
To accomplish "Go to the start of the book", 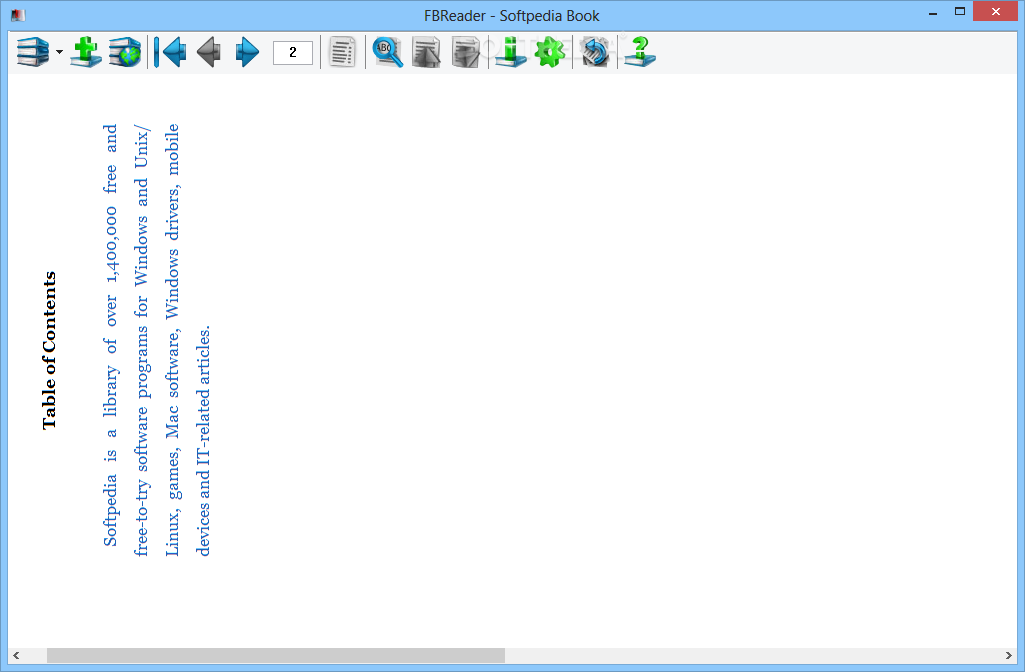I will pos(170,52).
